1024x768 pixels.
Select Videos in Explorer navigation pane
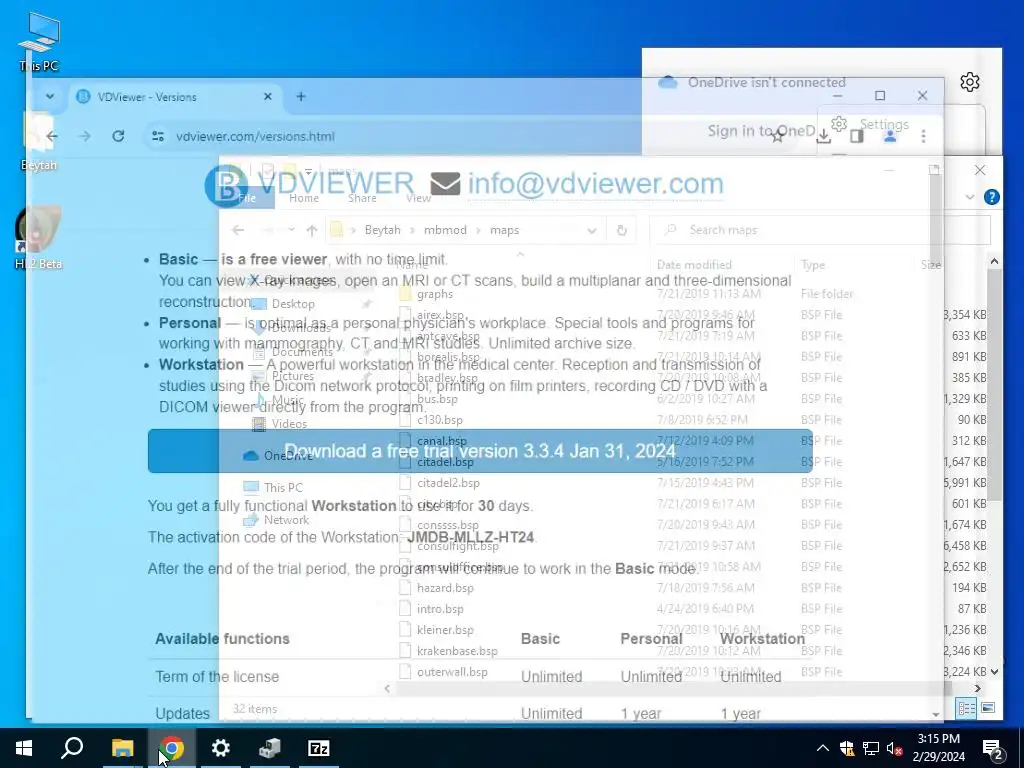tap(289, 424)
